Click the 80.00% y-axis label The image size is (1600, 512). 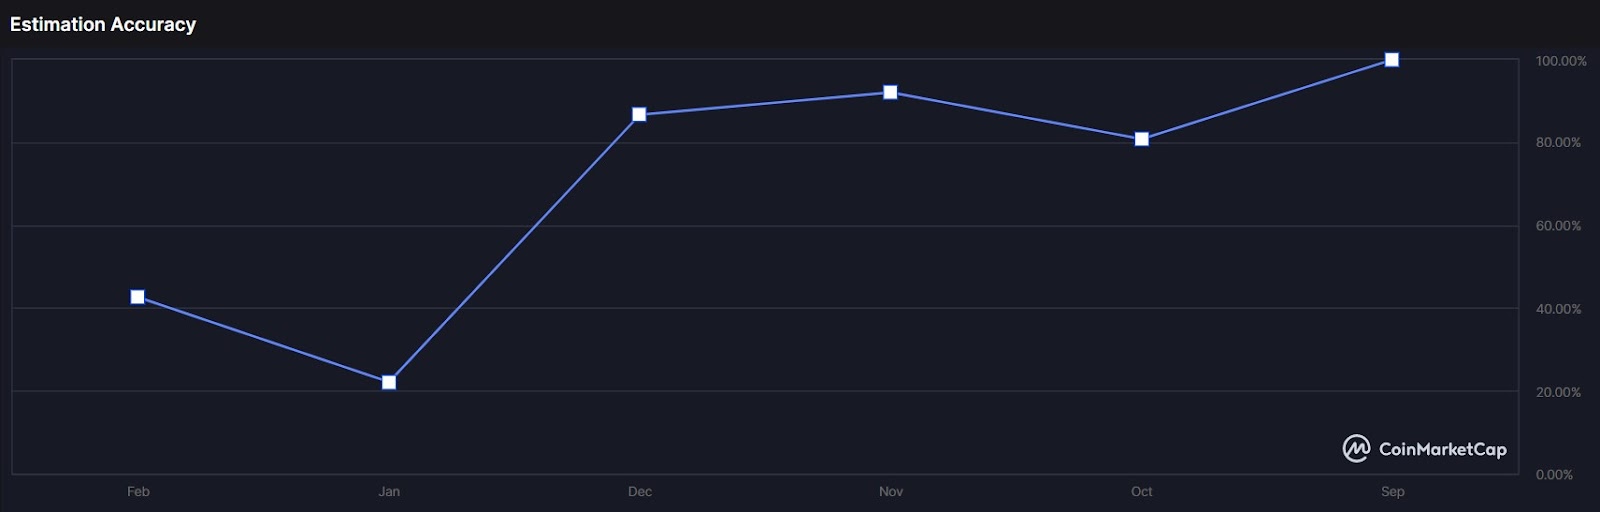(1558, 143)
